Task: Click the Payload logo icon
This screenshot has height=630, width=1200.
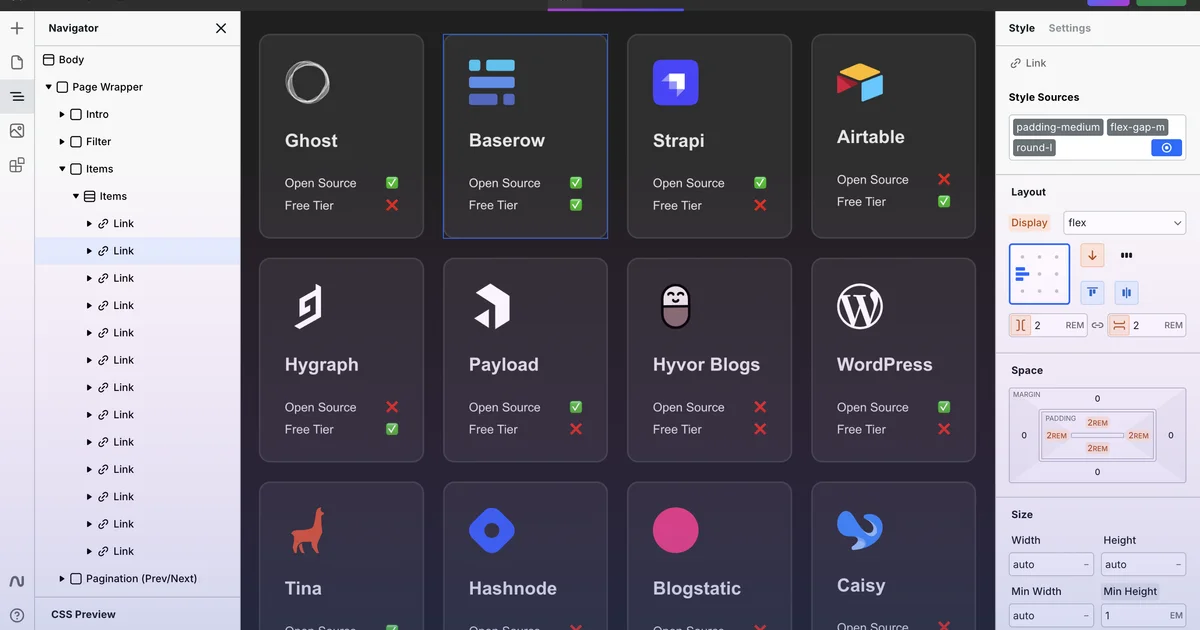Action: click(492, 306)
